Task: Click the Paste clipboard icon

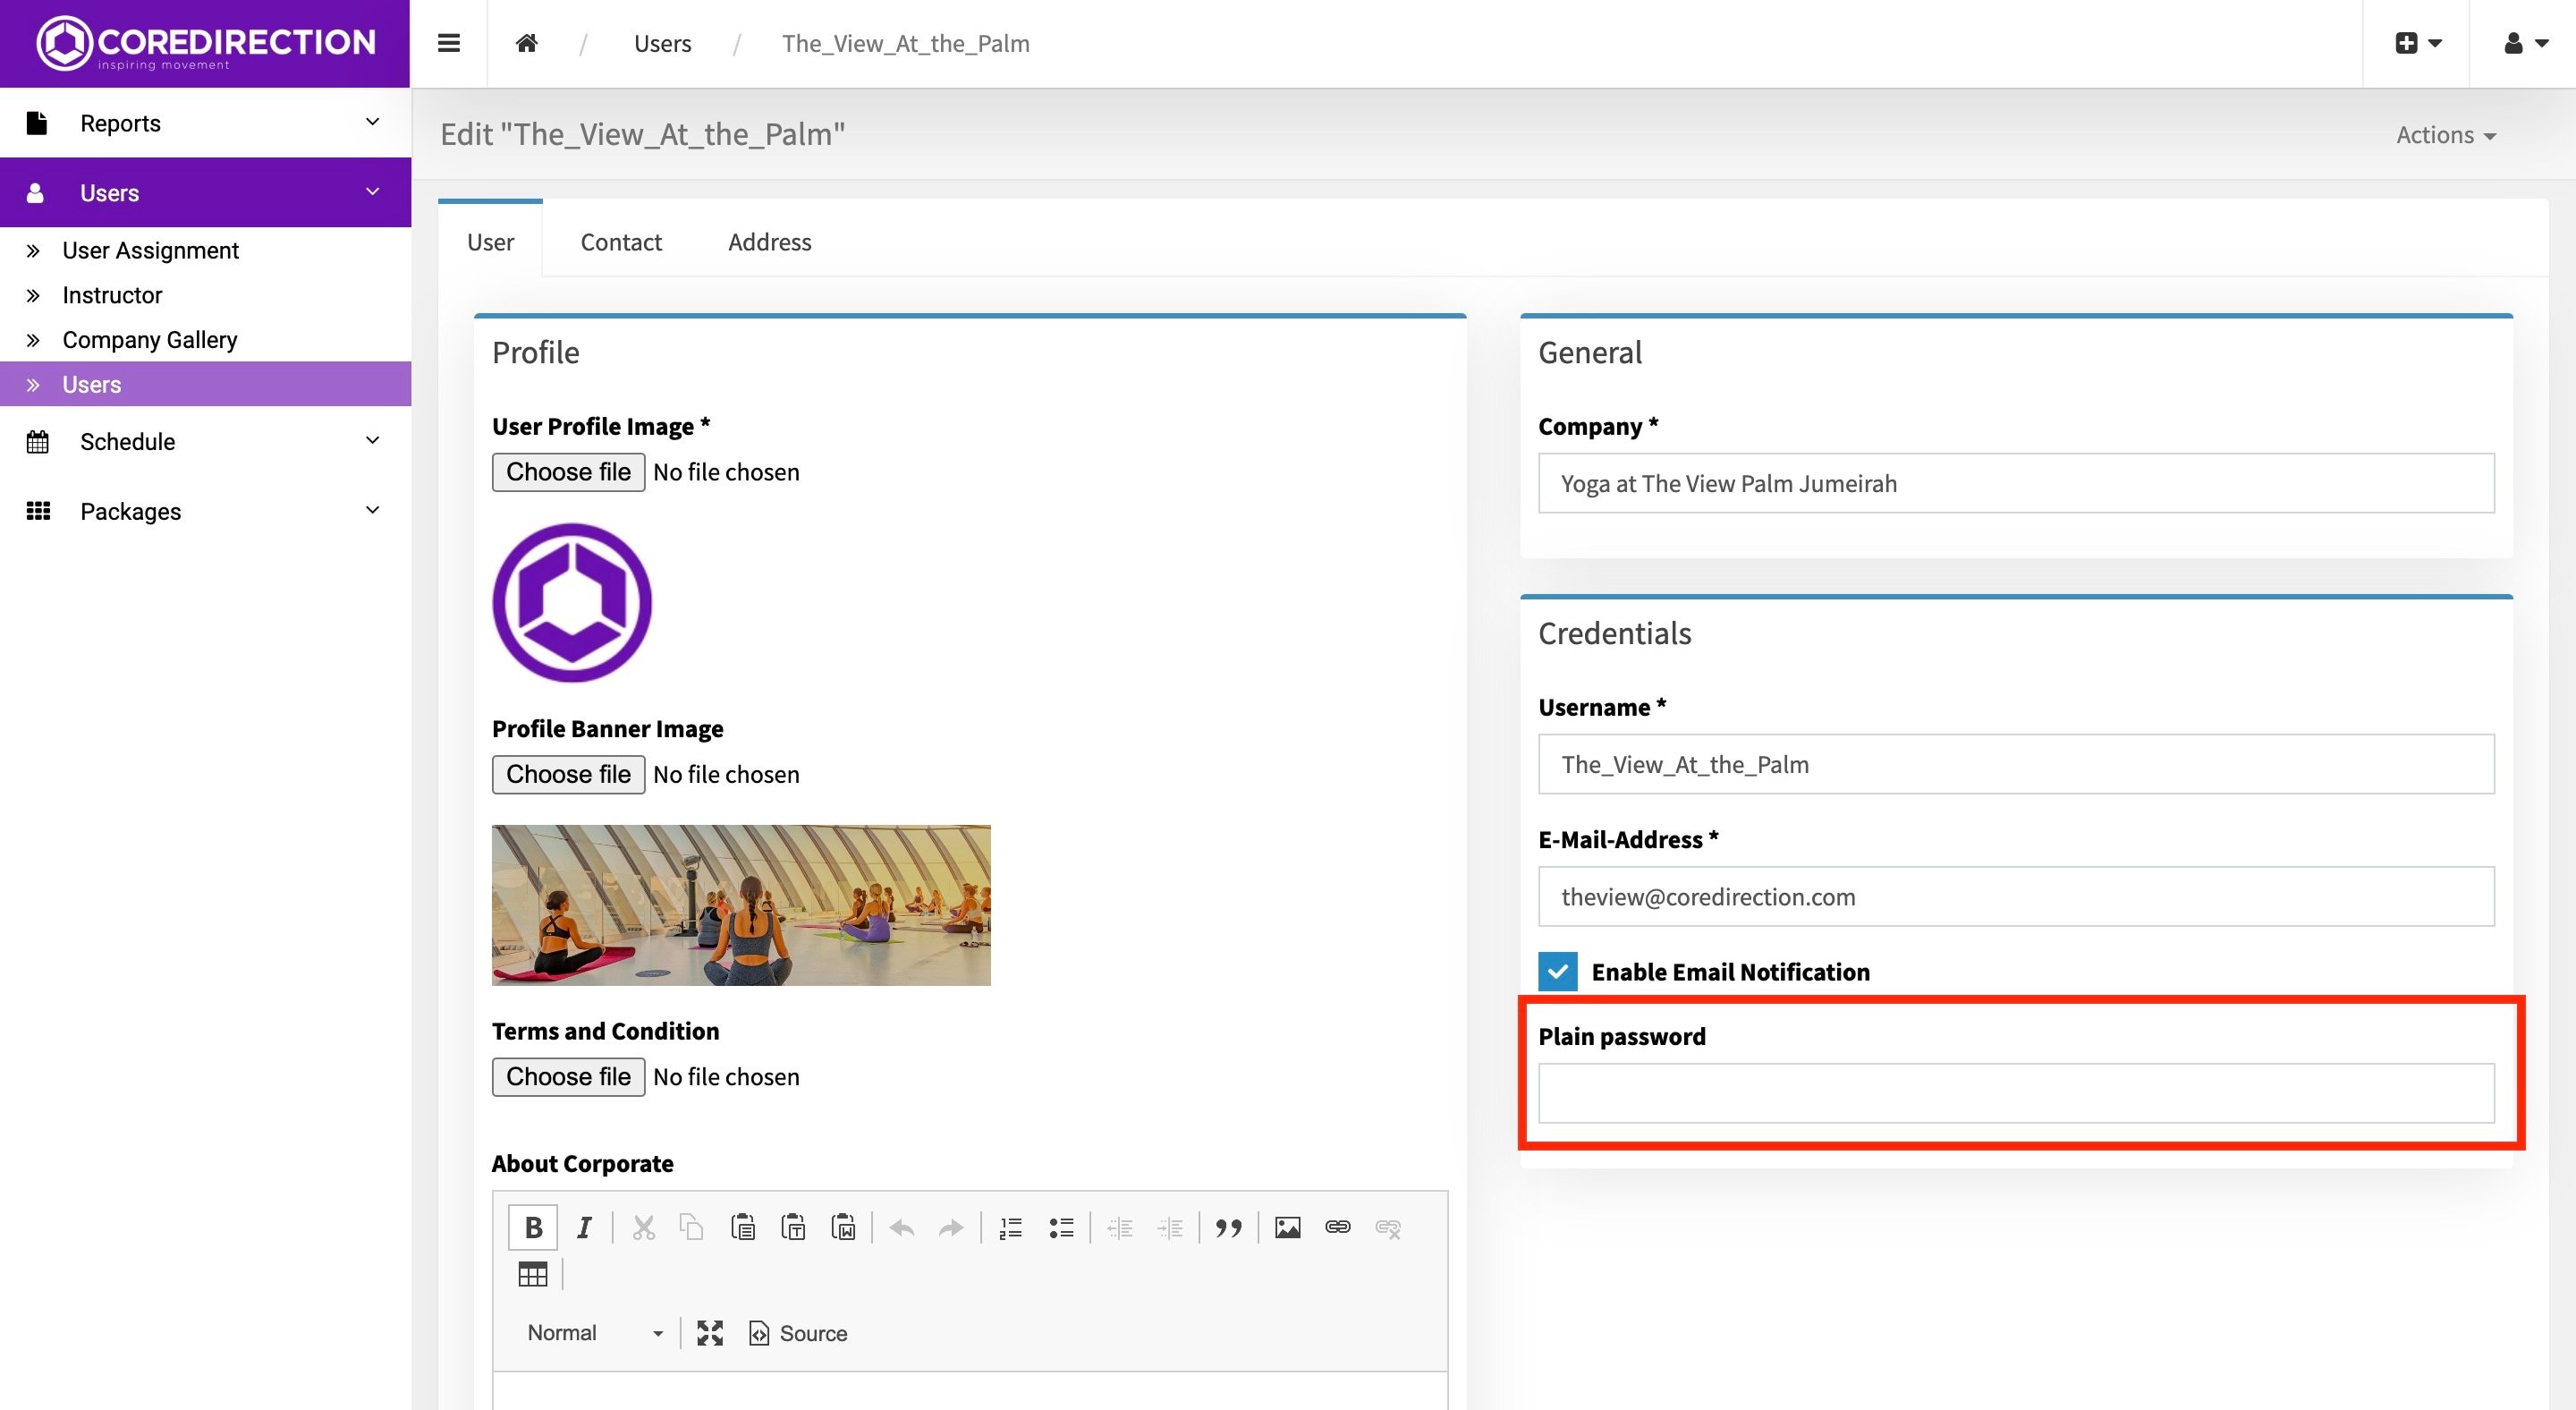Action: point(742,1227)
